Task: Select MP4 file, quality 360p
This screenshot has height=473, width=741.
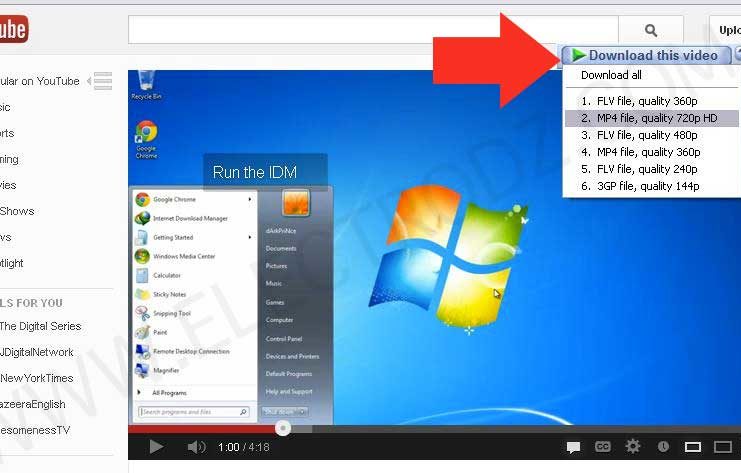Action: coord(641,152)
